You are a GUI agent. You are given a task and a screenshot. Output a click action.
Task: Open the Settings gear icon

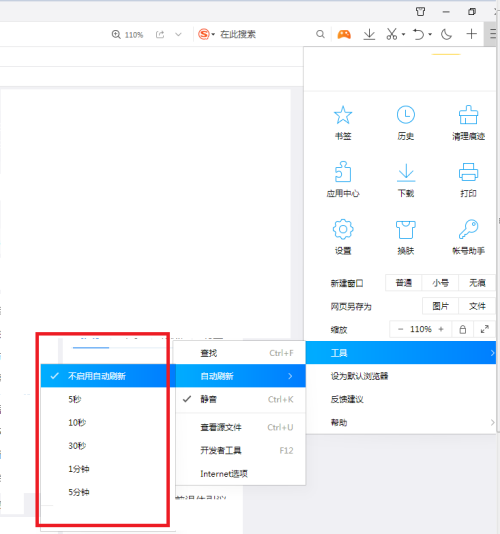pos(343,229)
